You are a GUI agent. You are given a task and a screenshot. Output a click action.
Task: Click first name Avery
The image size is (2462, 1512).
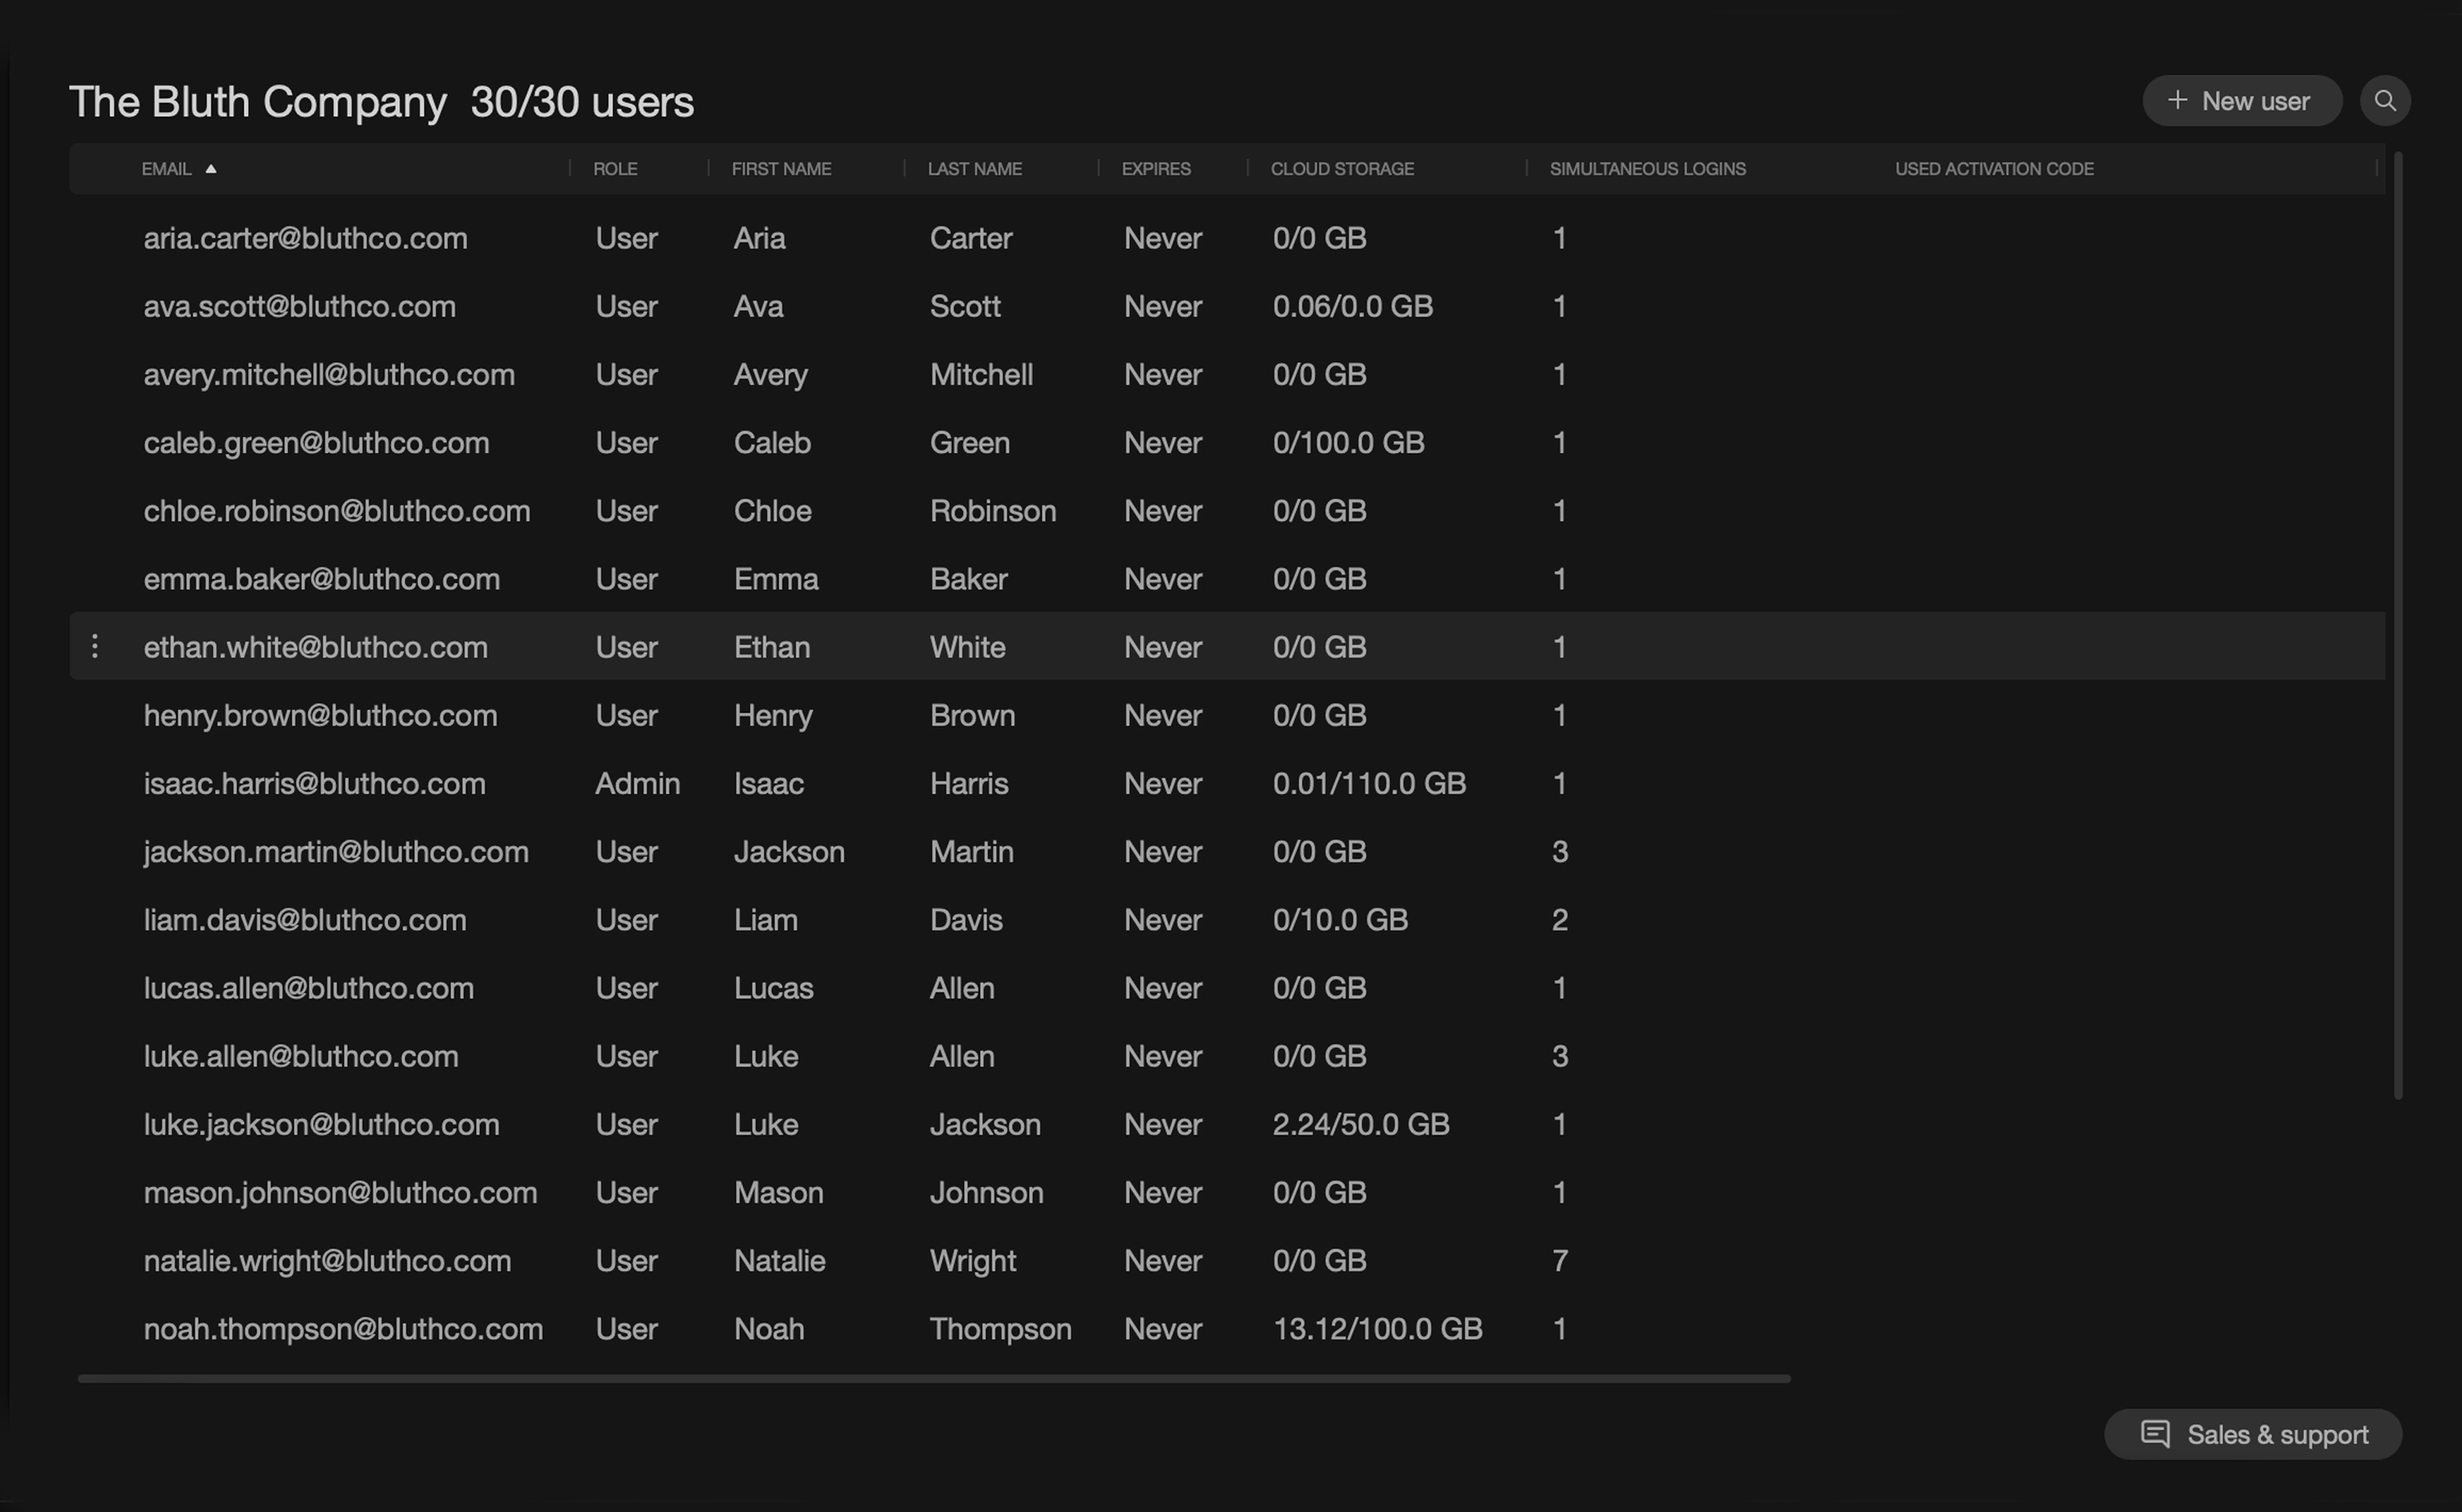coord(770,374)
